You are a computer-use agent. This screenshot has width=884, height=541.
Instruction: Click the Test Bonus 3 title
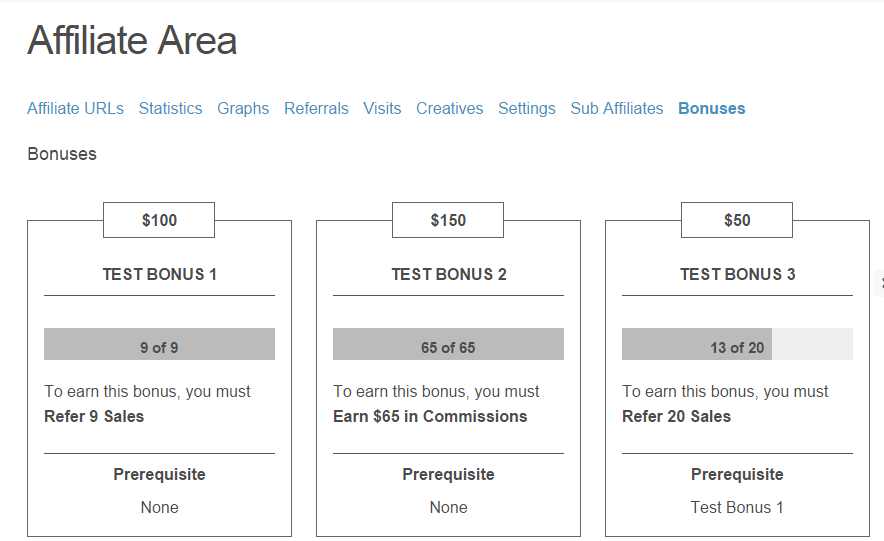(x=737, y=274)
